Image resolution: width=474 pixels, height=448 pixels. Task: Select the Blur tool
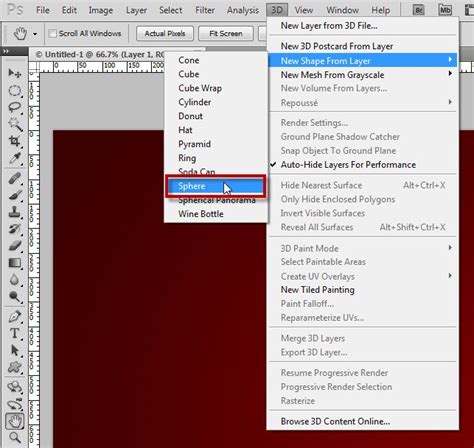click(15, 279)
